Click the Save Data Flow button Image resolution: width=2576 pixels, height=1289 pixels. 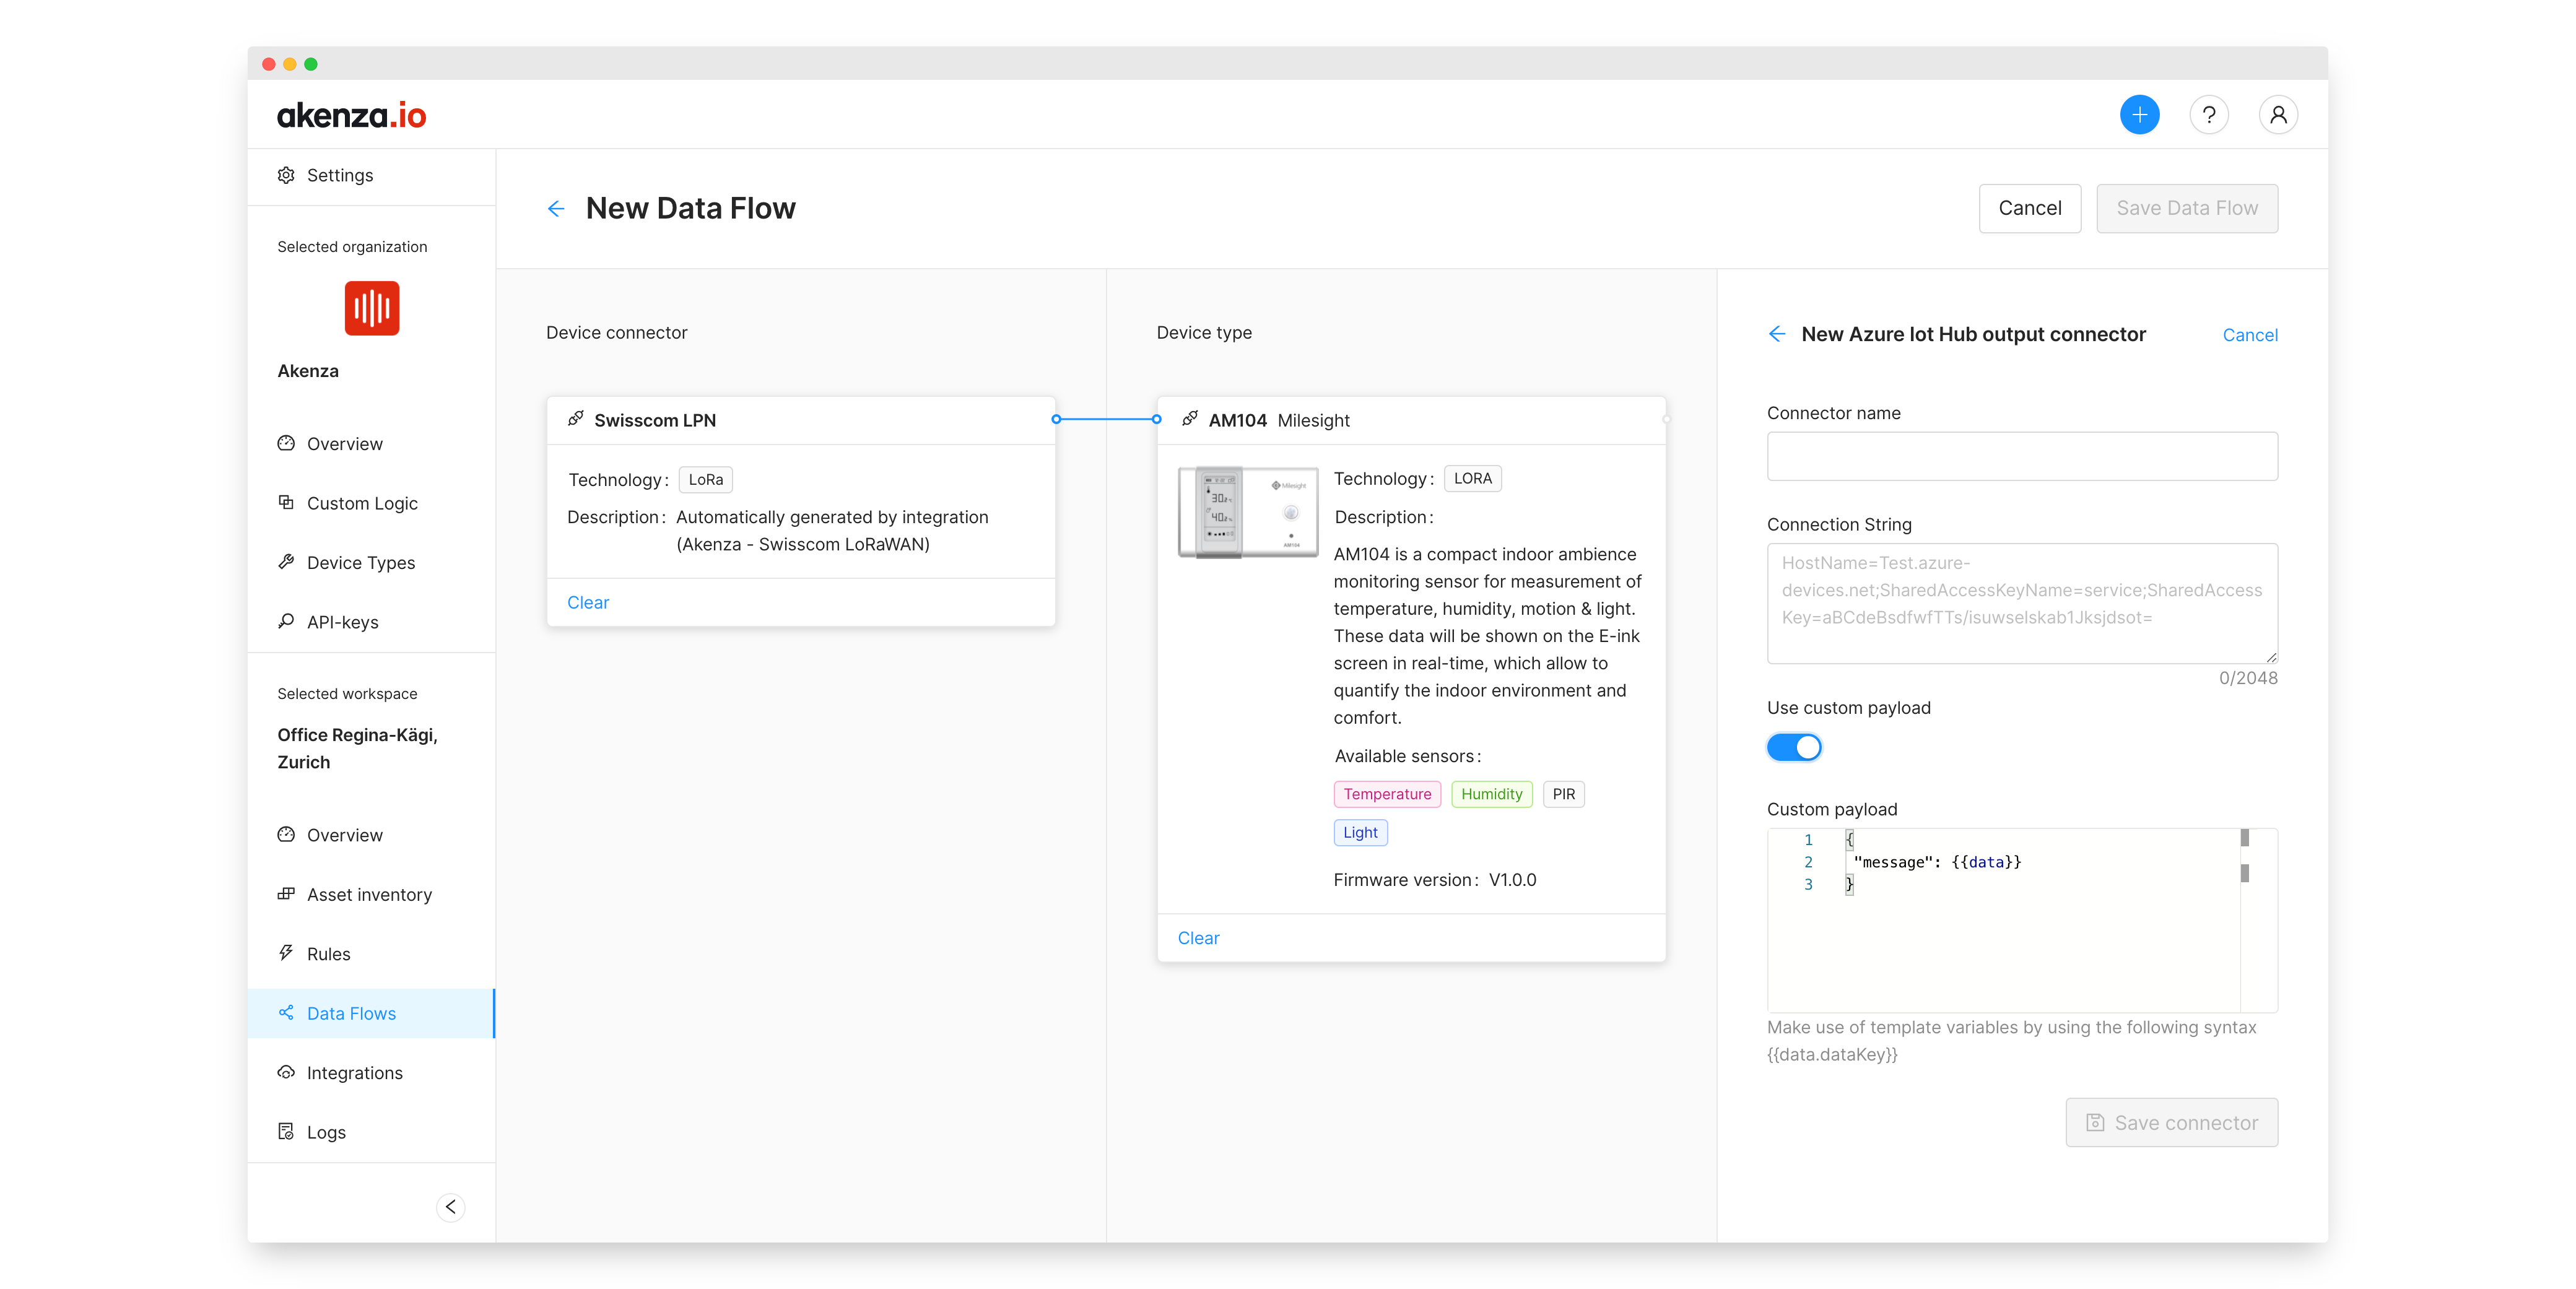[x=2186, y=208]
